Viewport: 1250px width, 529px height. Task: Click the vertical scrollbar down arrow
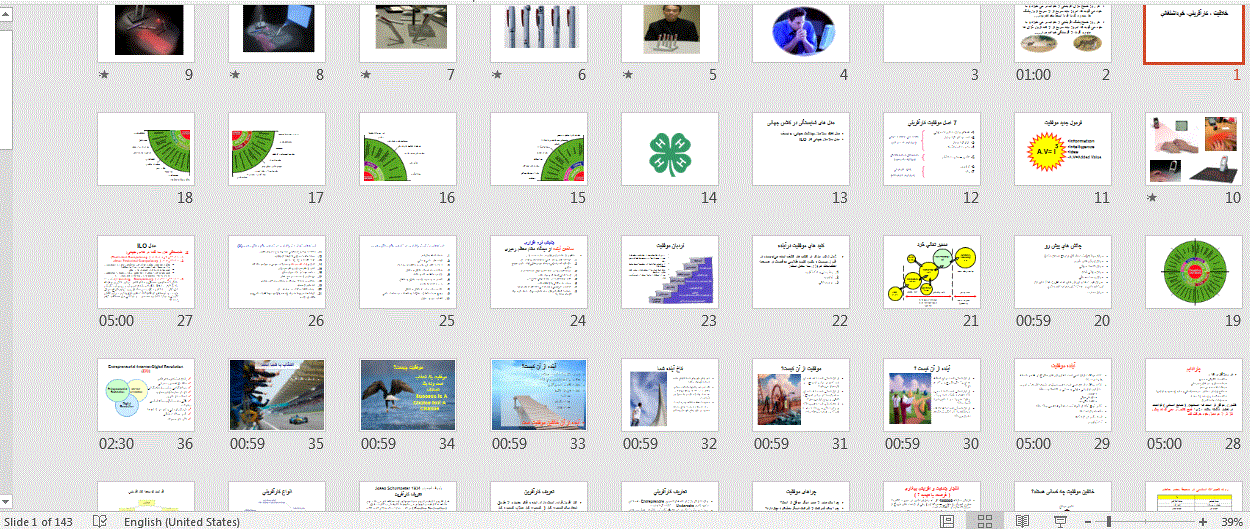[6, 500]
